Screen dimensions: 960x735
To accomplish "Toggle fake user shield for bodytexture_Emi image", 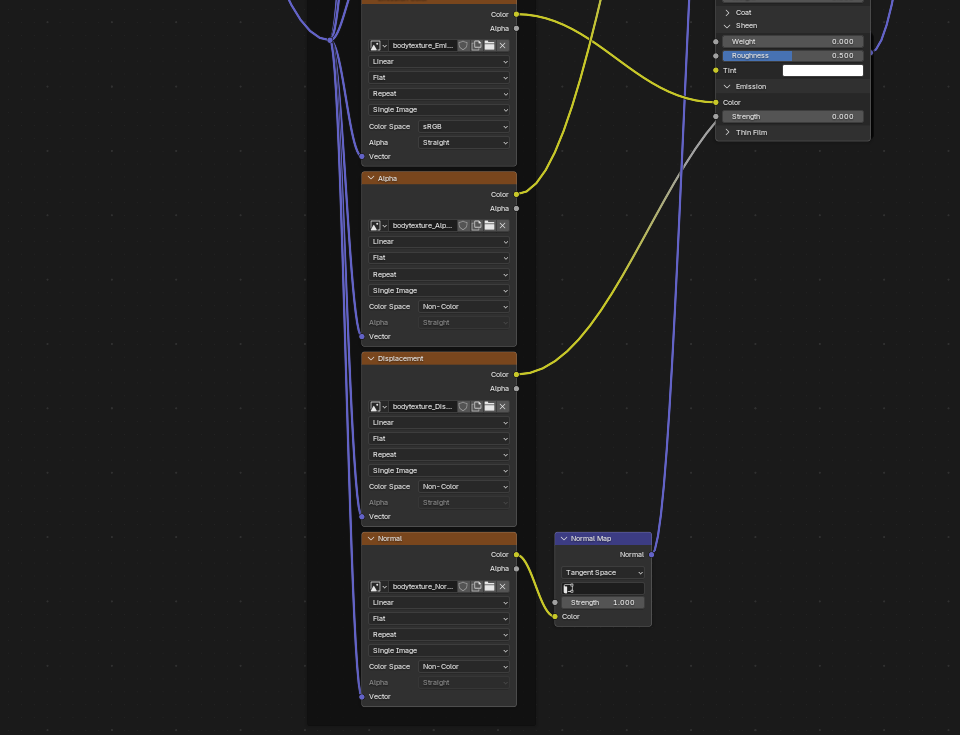I will tap(463, 45).
